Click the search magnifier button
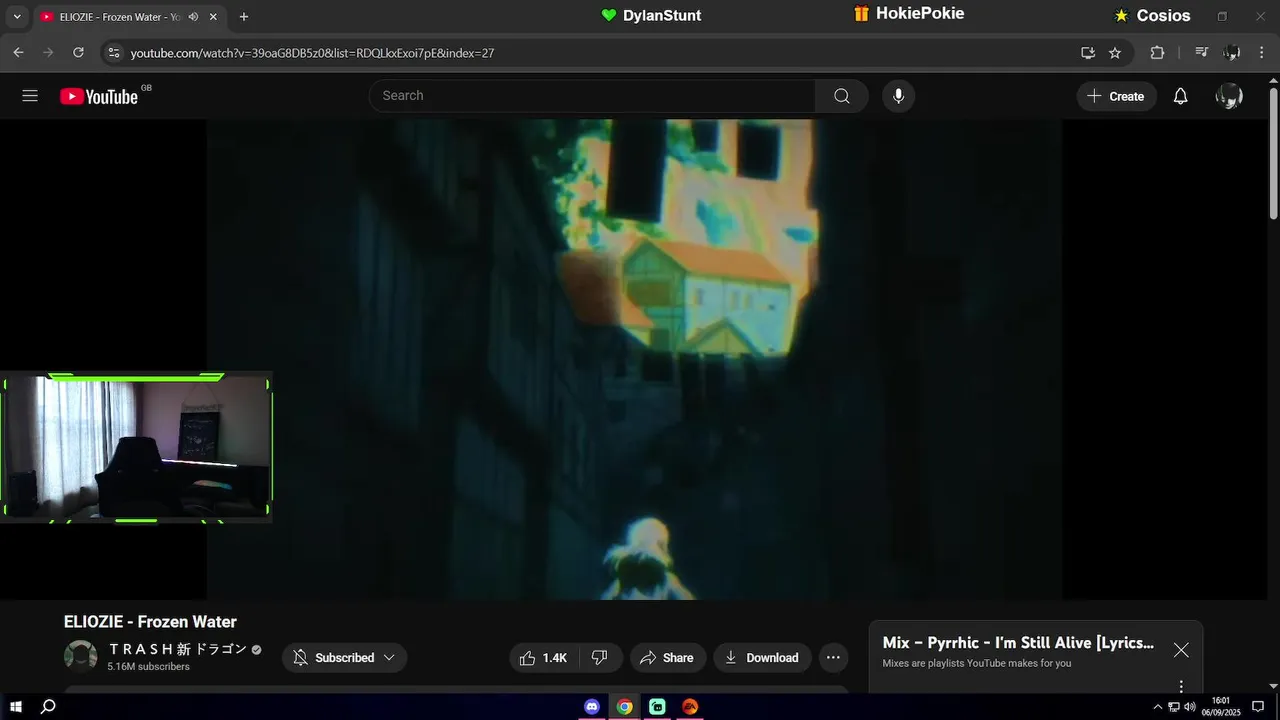This screenshot has width=1280, height=720. click(x=842, y=96)
